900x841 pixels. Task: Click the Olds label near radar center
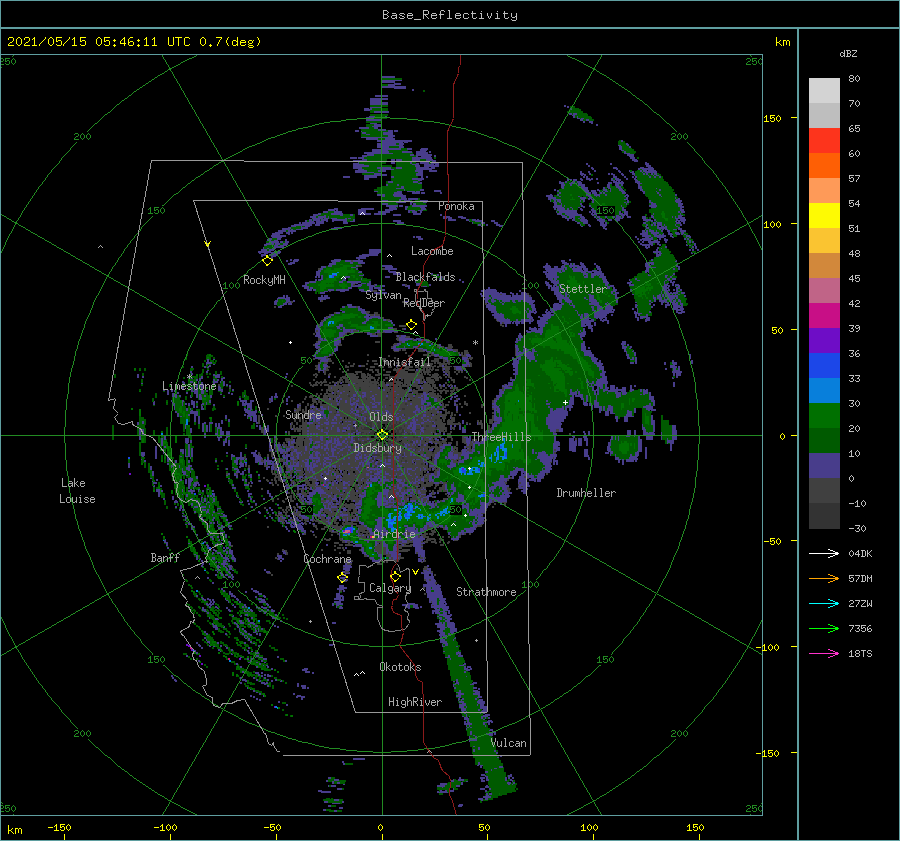point(381,417)
